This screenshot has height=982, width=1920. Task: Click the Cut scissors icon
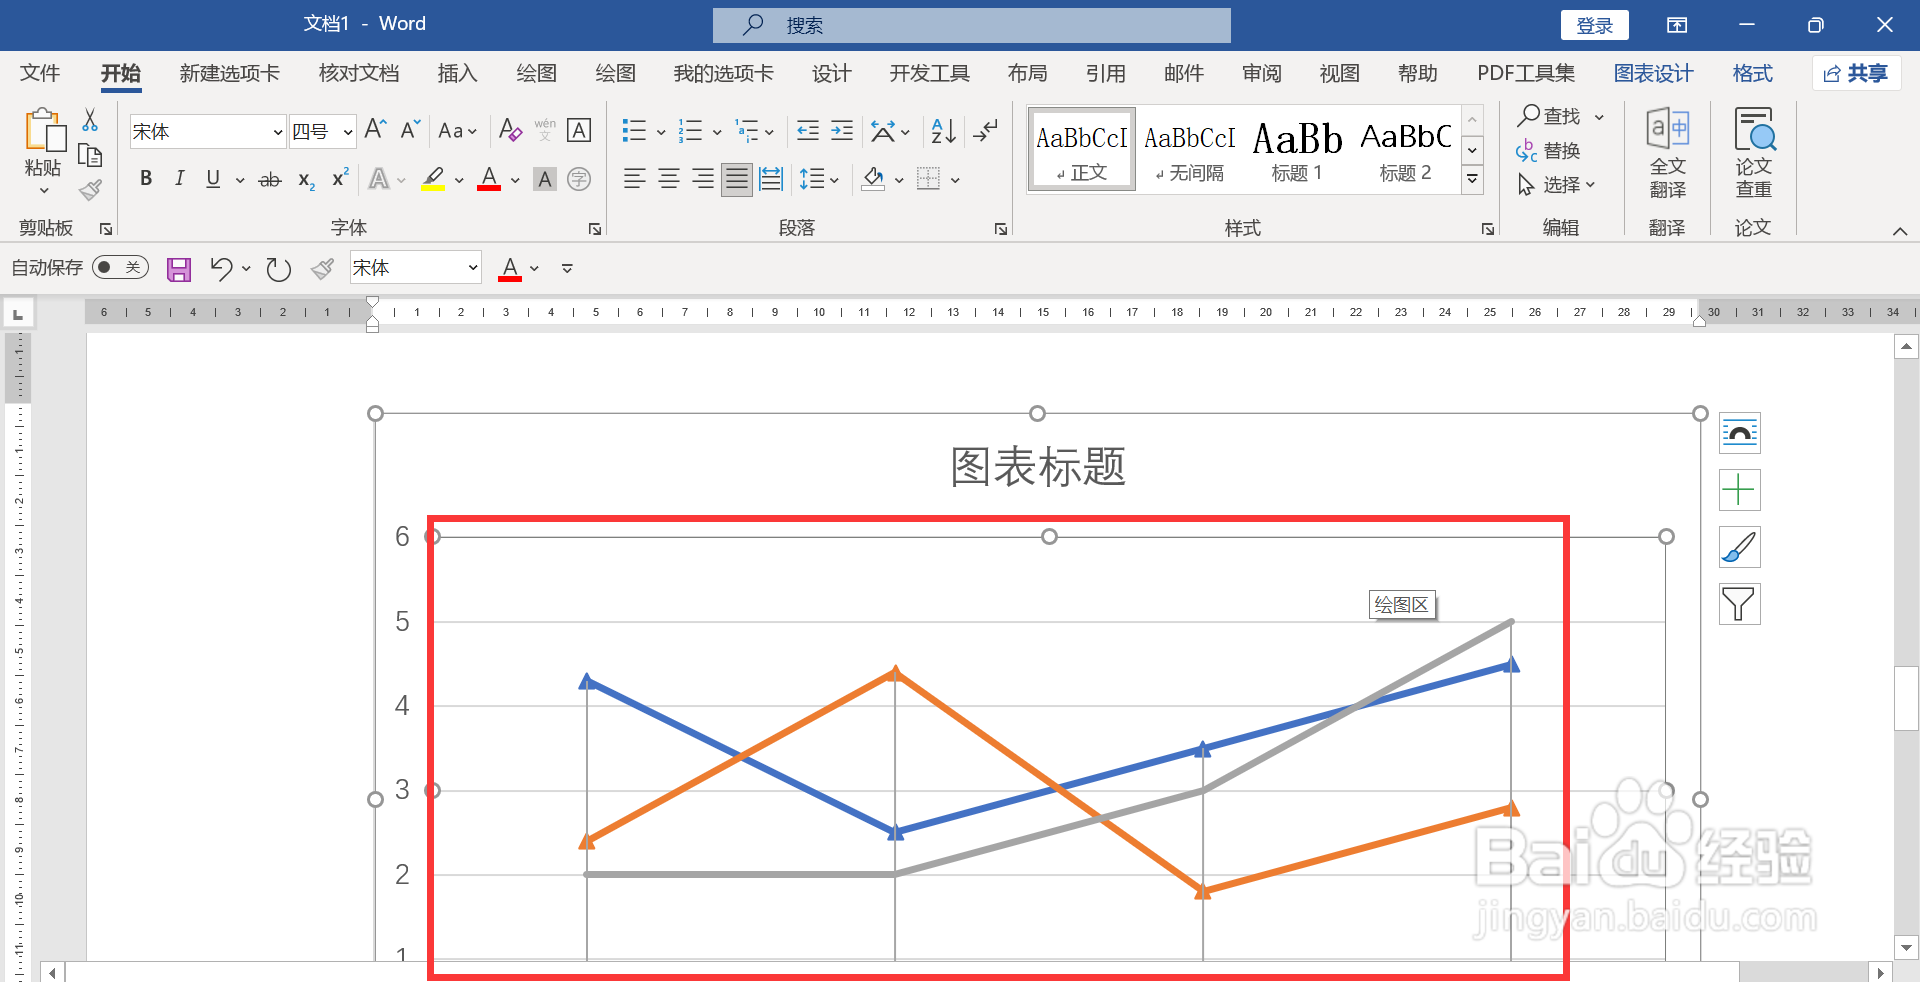pos(90,120)
